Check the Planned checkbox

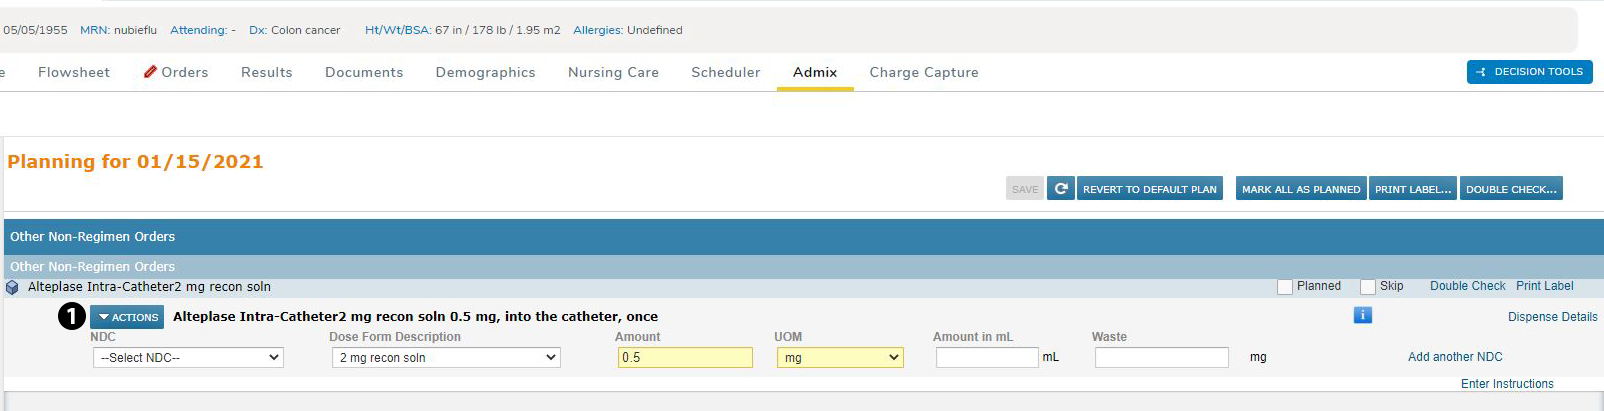click(x=1285, y=287)
